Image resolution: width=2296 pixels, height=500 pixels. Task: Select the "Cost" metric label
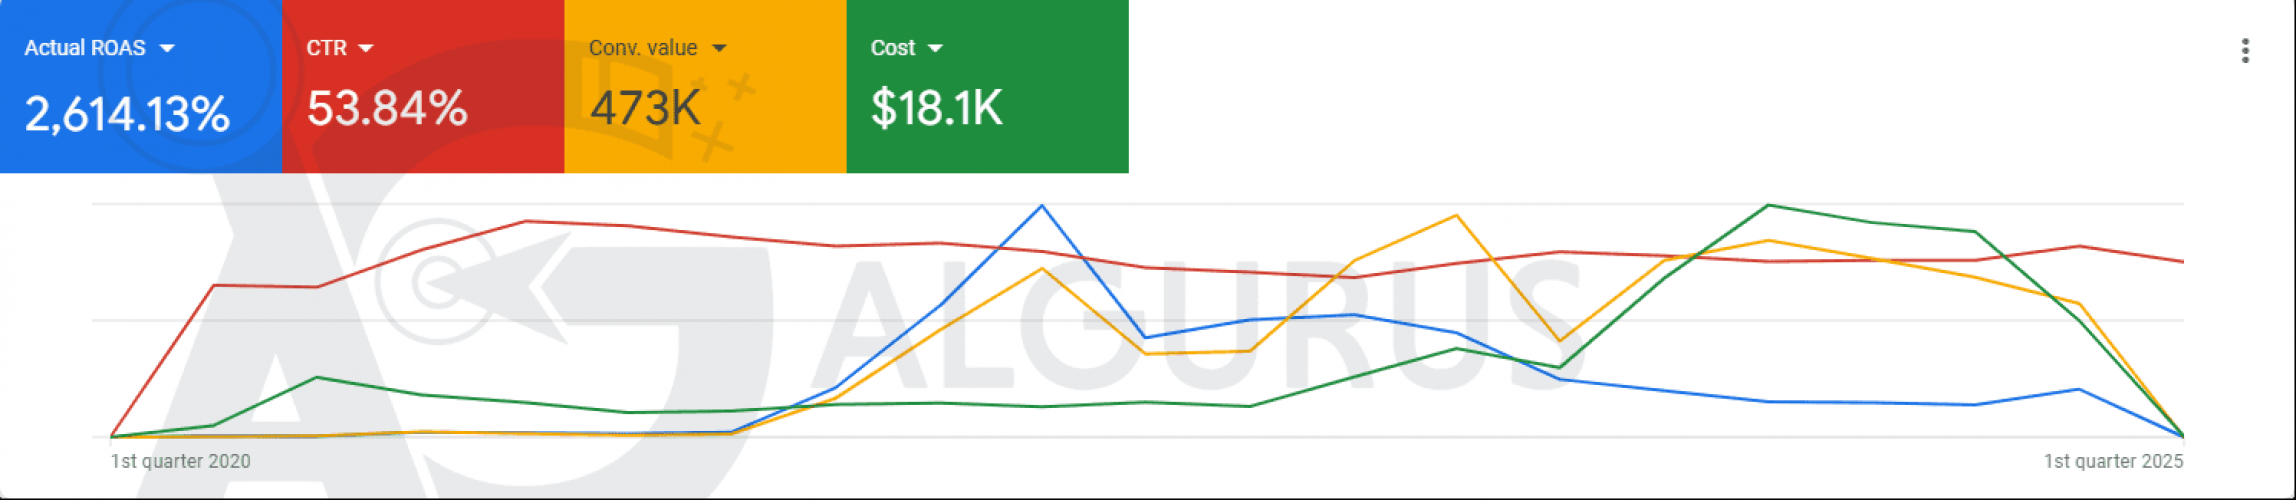point(892,48)
